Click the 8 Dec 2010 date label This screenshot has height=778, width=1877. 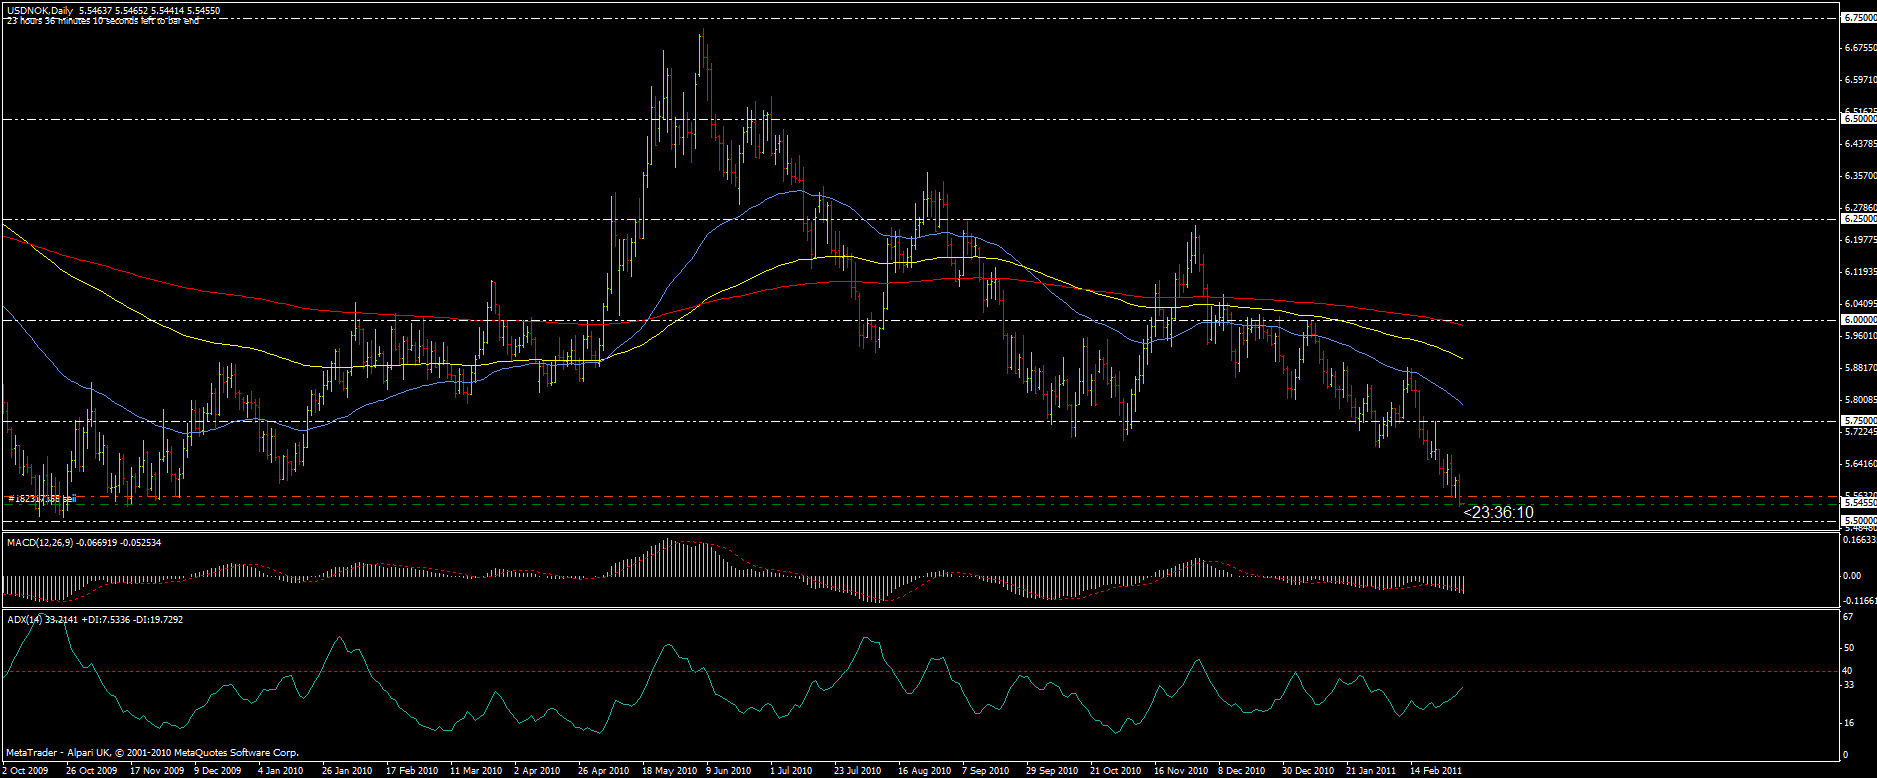tap(1241, 771)
